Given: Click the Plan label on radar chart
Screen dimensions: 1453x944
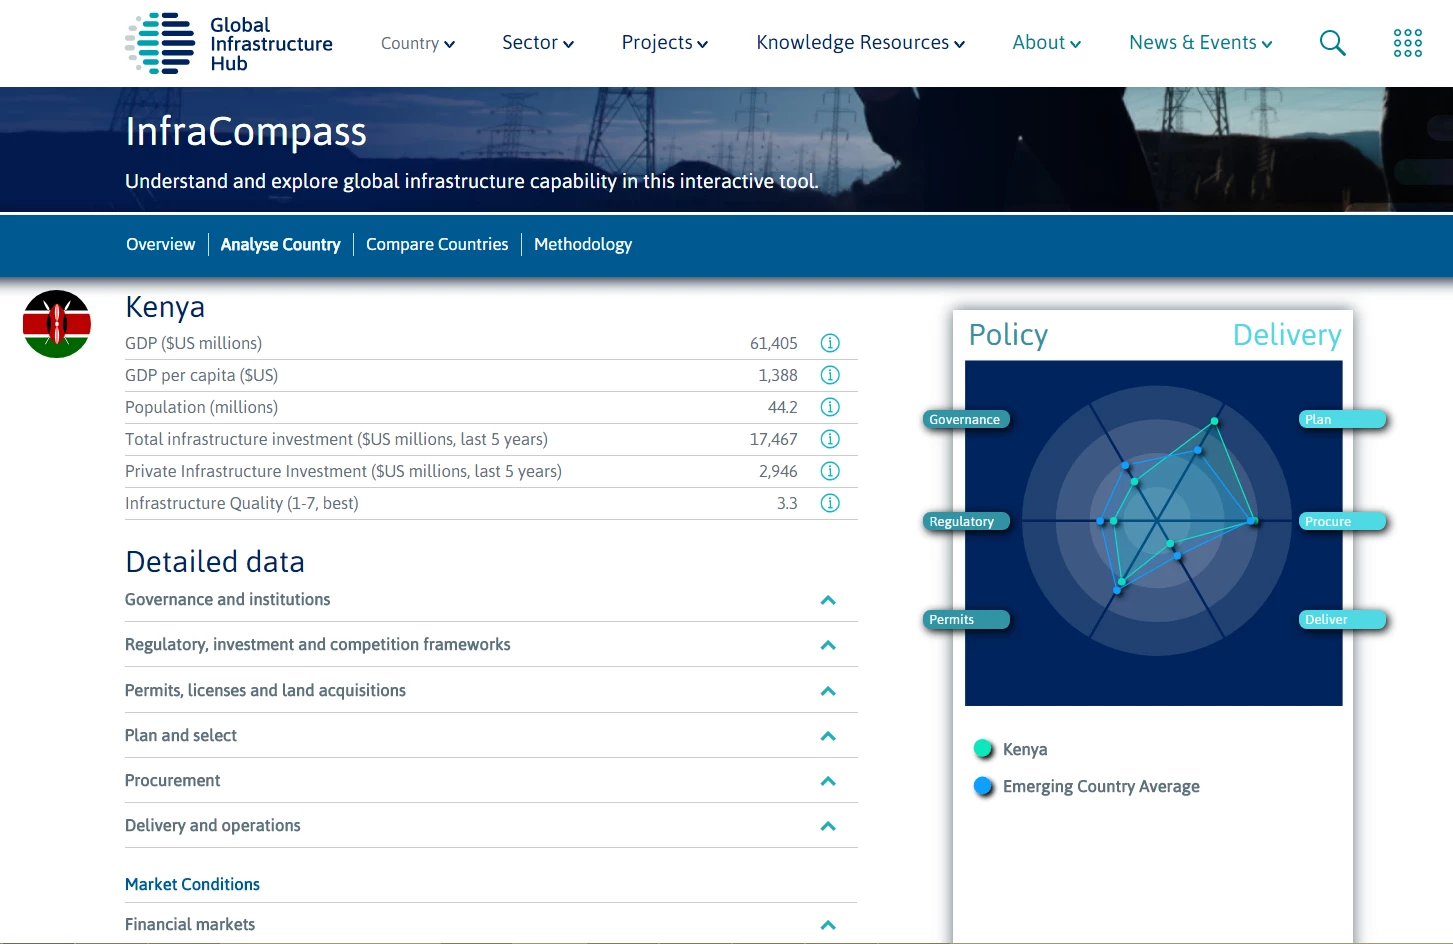Looking at the screenshot, I should [x=1343, y=419].
